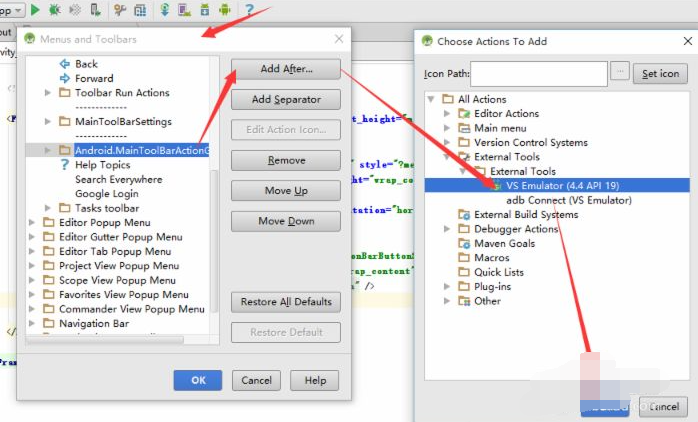The width and height of the screenshot is (698, 422).
Task: Cancel the Menus and Toolbars dialog
Action: pos(256,380)
